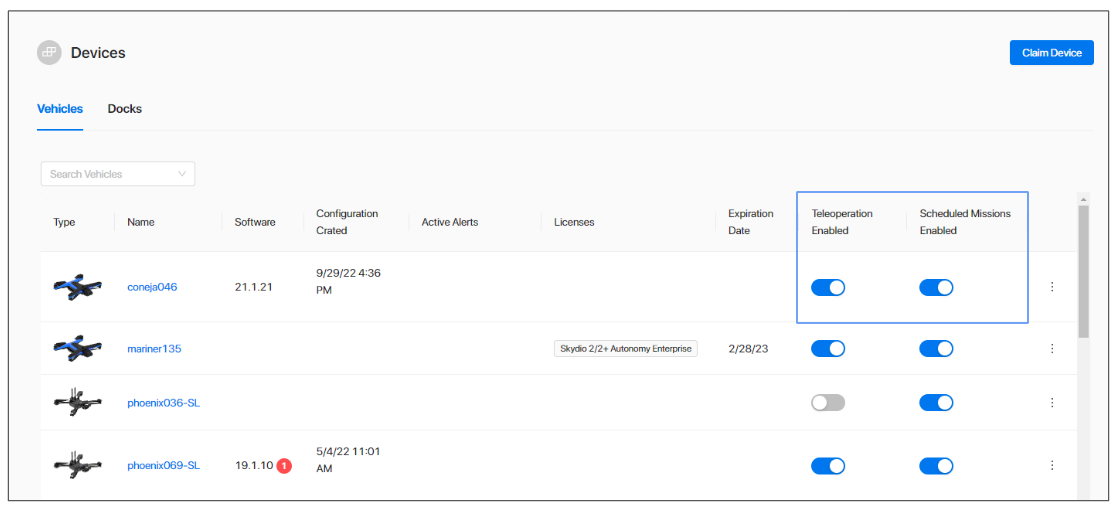
Task: Click the Active Alerts column header
Action: [x=450, y=222]
